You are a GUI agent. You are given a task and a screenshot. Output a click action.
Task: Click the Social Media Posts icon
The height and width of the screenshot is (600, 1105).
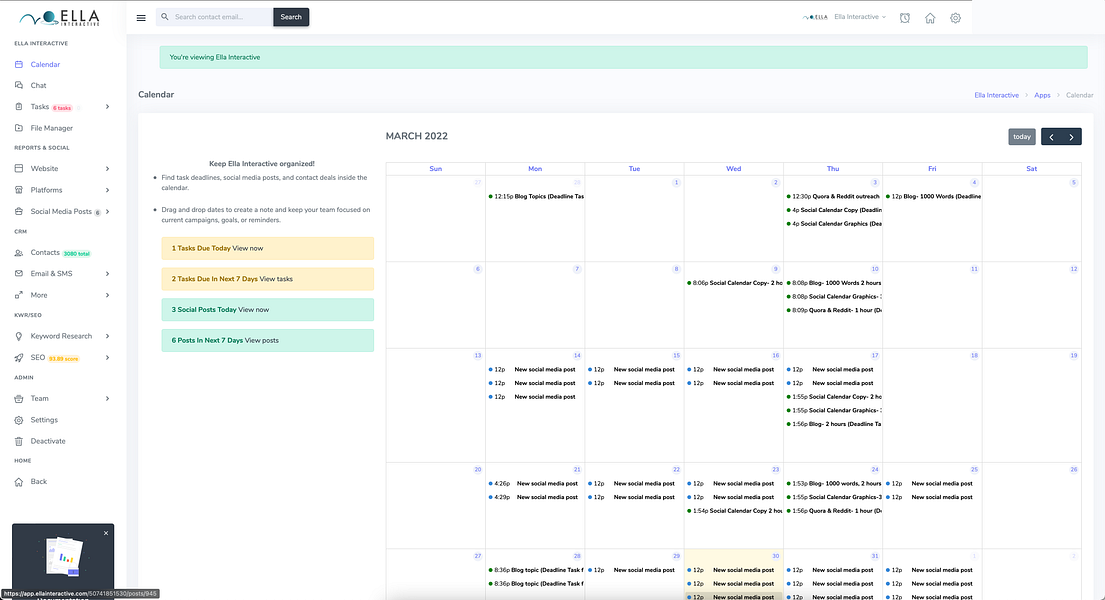click(x=19, y=212)
